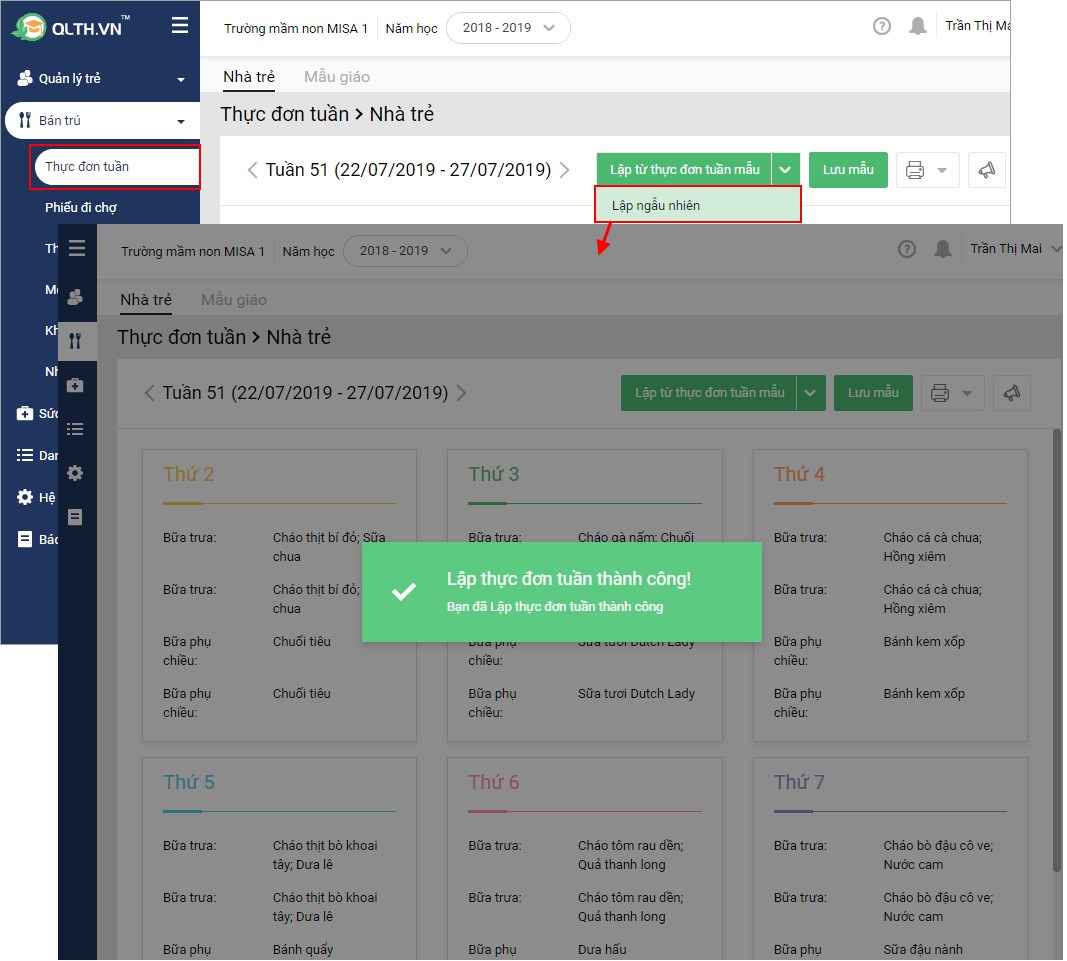The width and height of the screenshot is (1067, 961).
Task: Select Mẫu giáo tab in front window
Action: pyautogui.click(x=234, y=300)
